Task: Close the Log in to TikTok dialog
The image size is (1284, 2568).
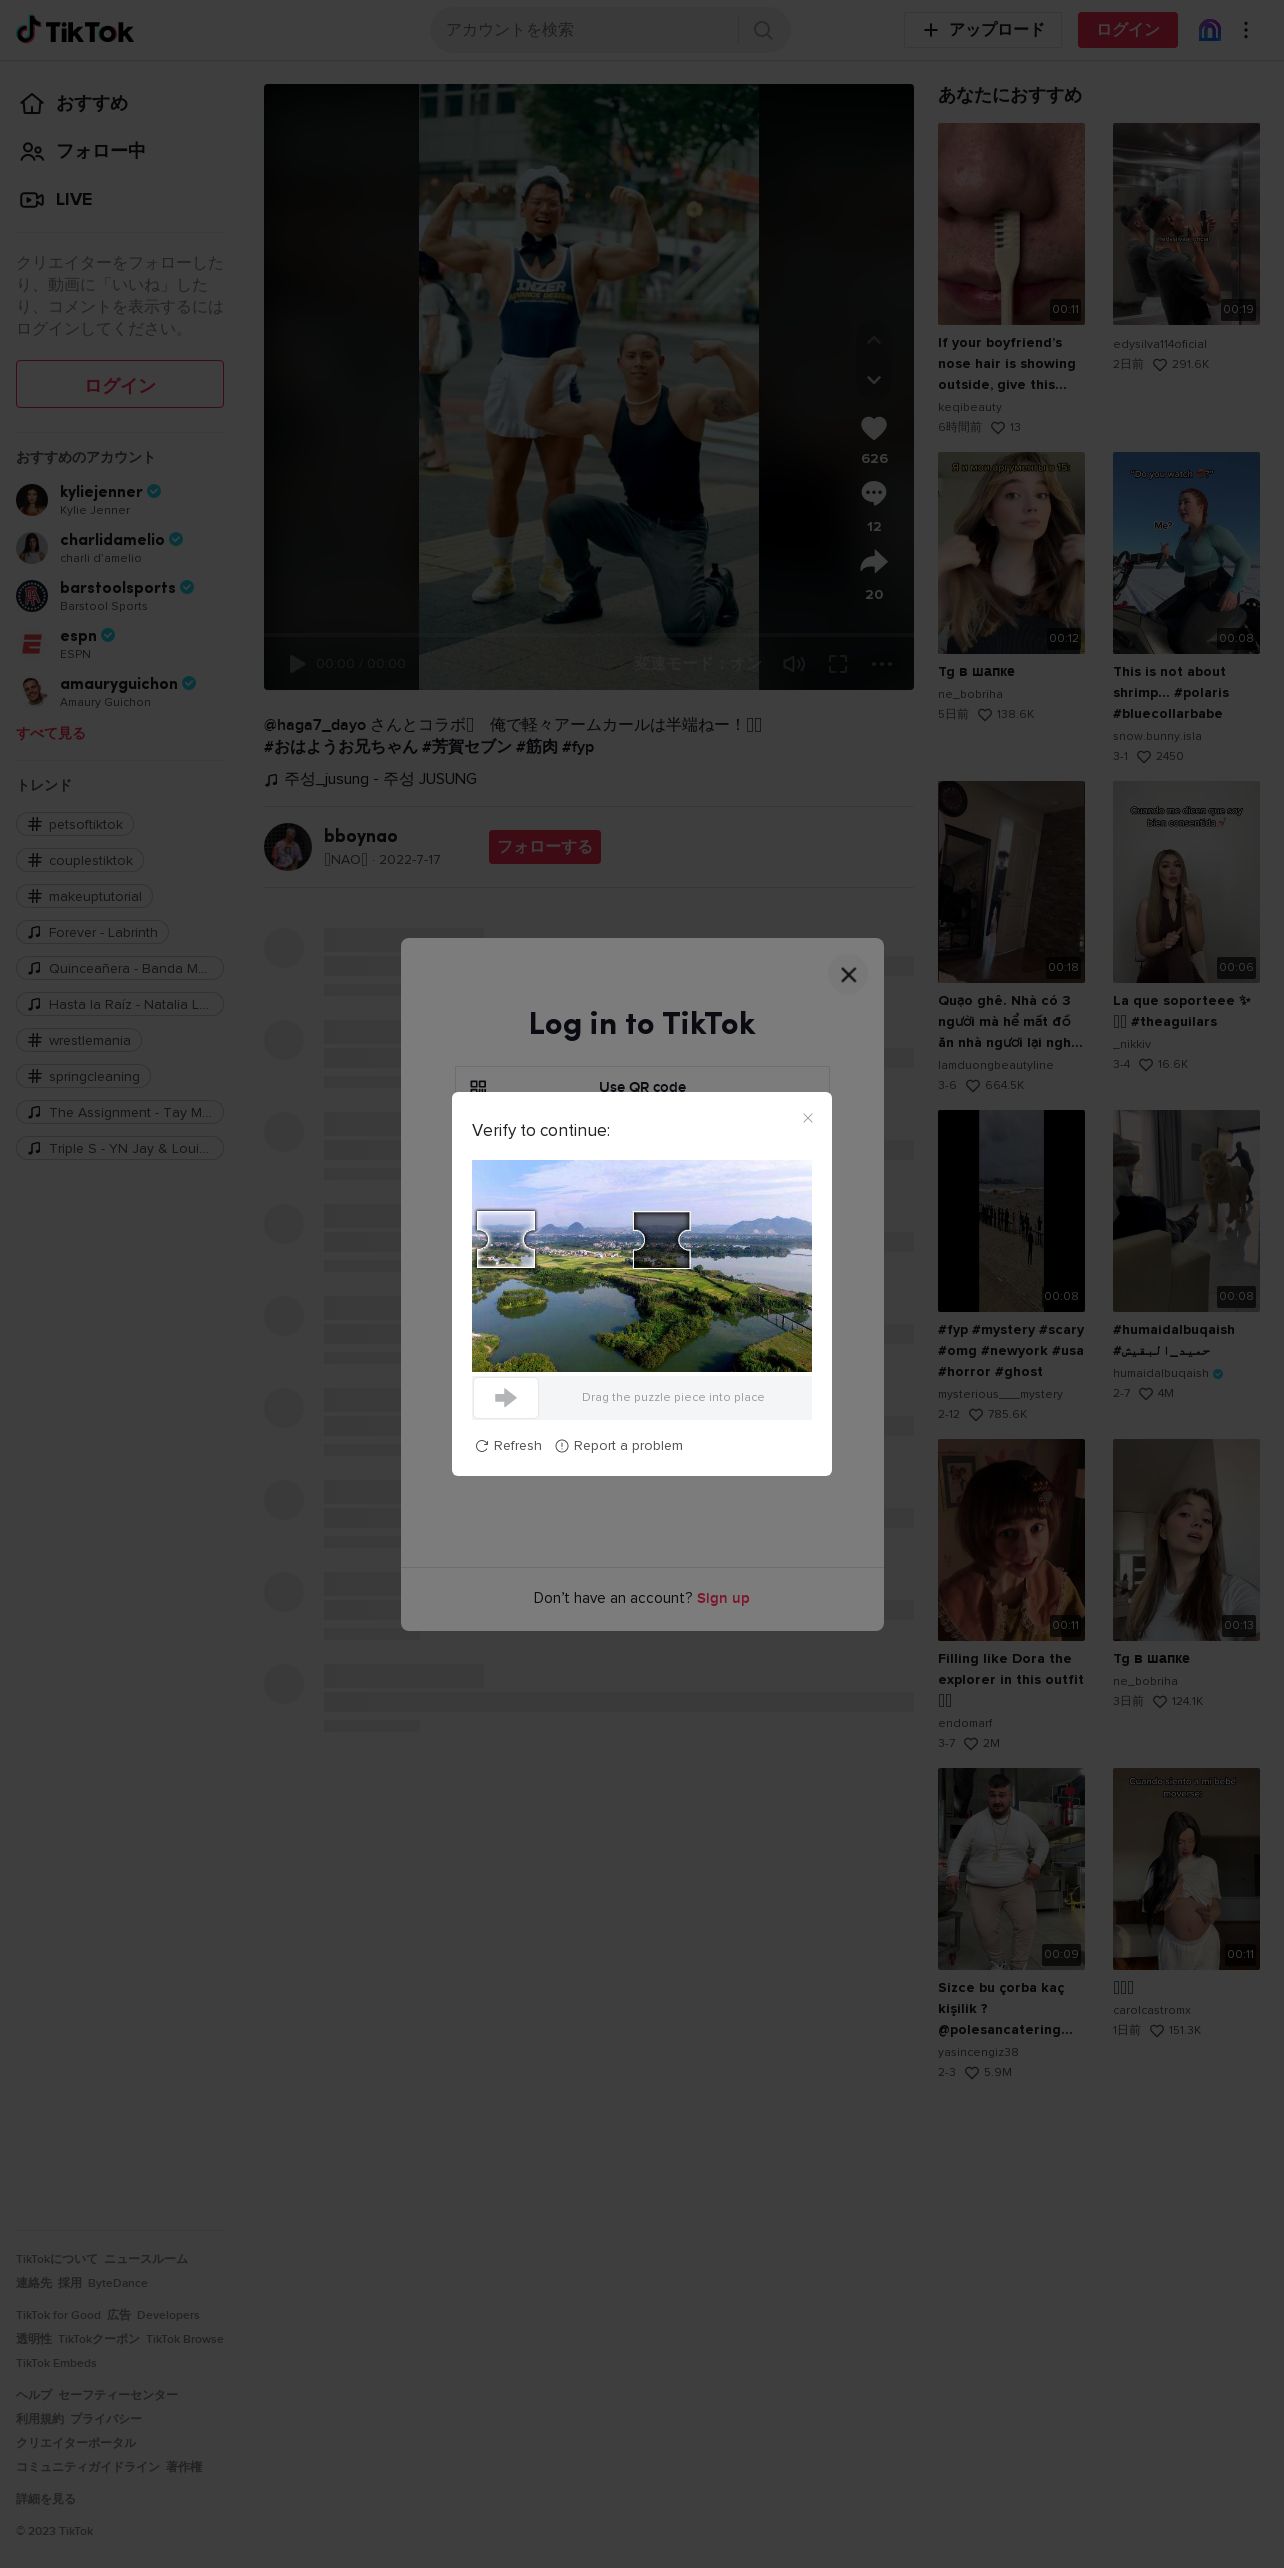Action: (848, 974)
